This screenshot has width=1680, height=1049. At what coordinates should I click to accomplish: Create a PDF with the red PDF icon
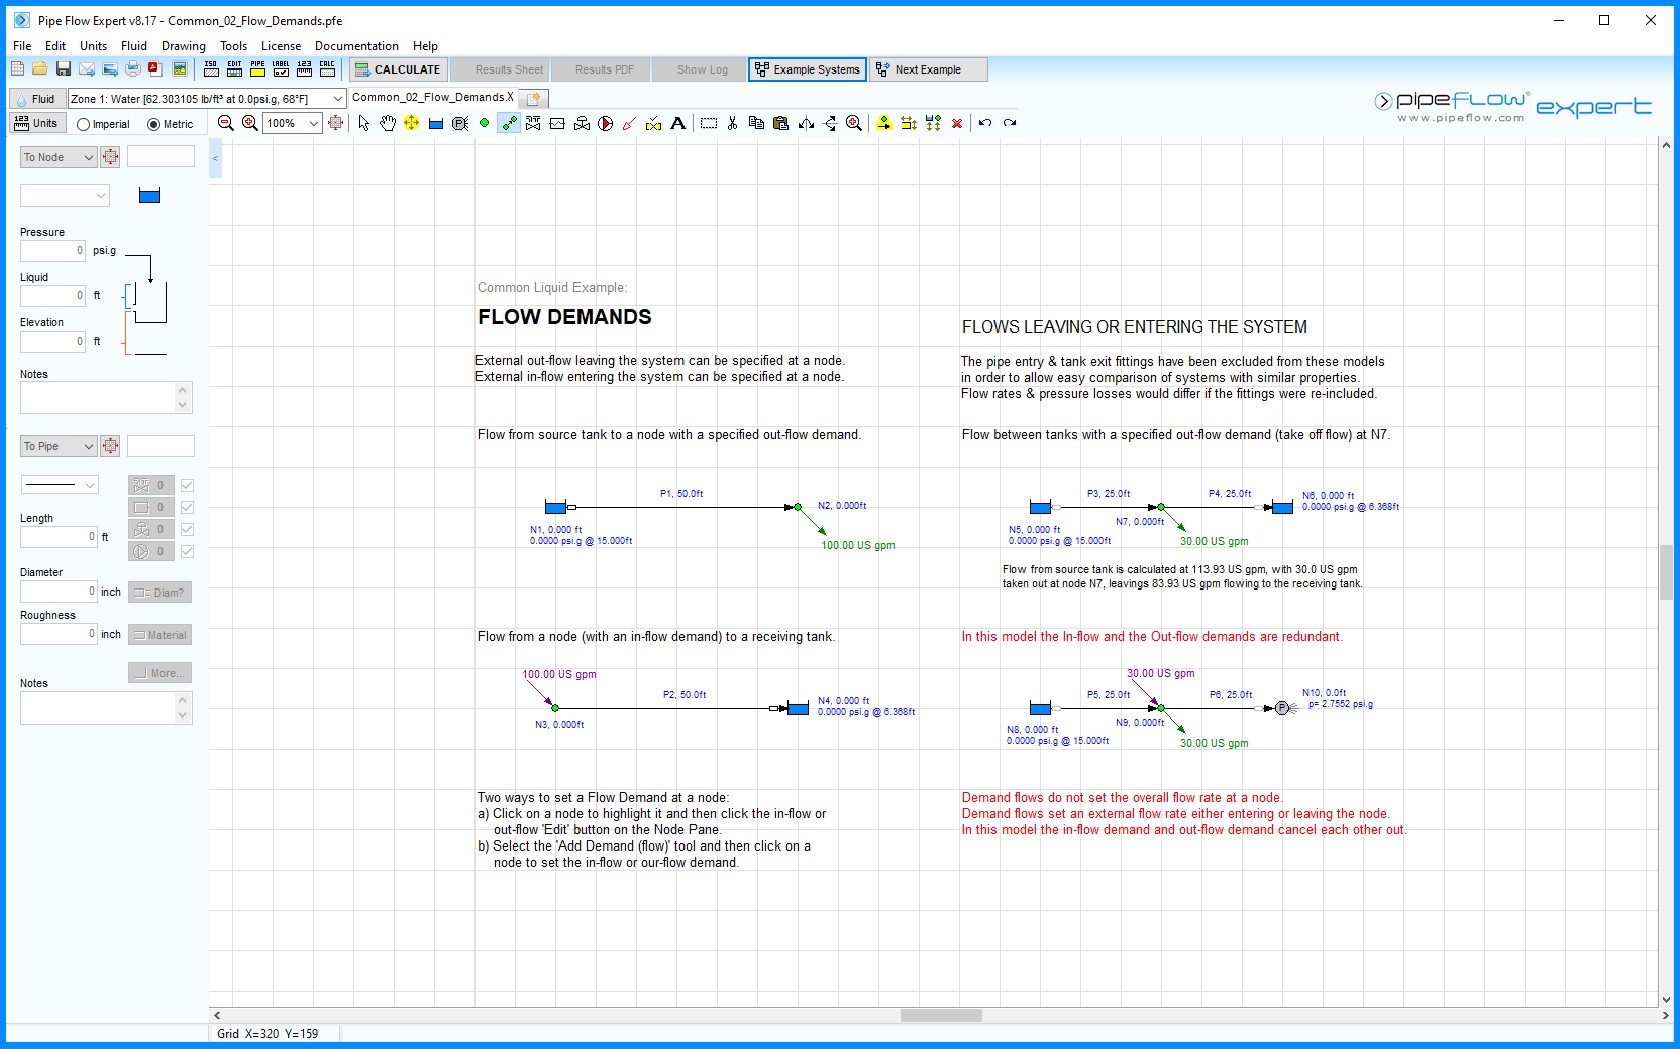155,69
